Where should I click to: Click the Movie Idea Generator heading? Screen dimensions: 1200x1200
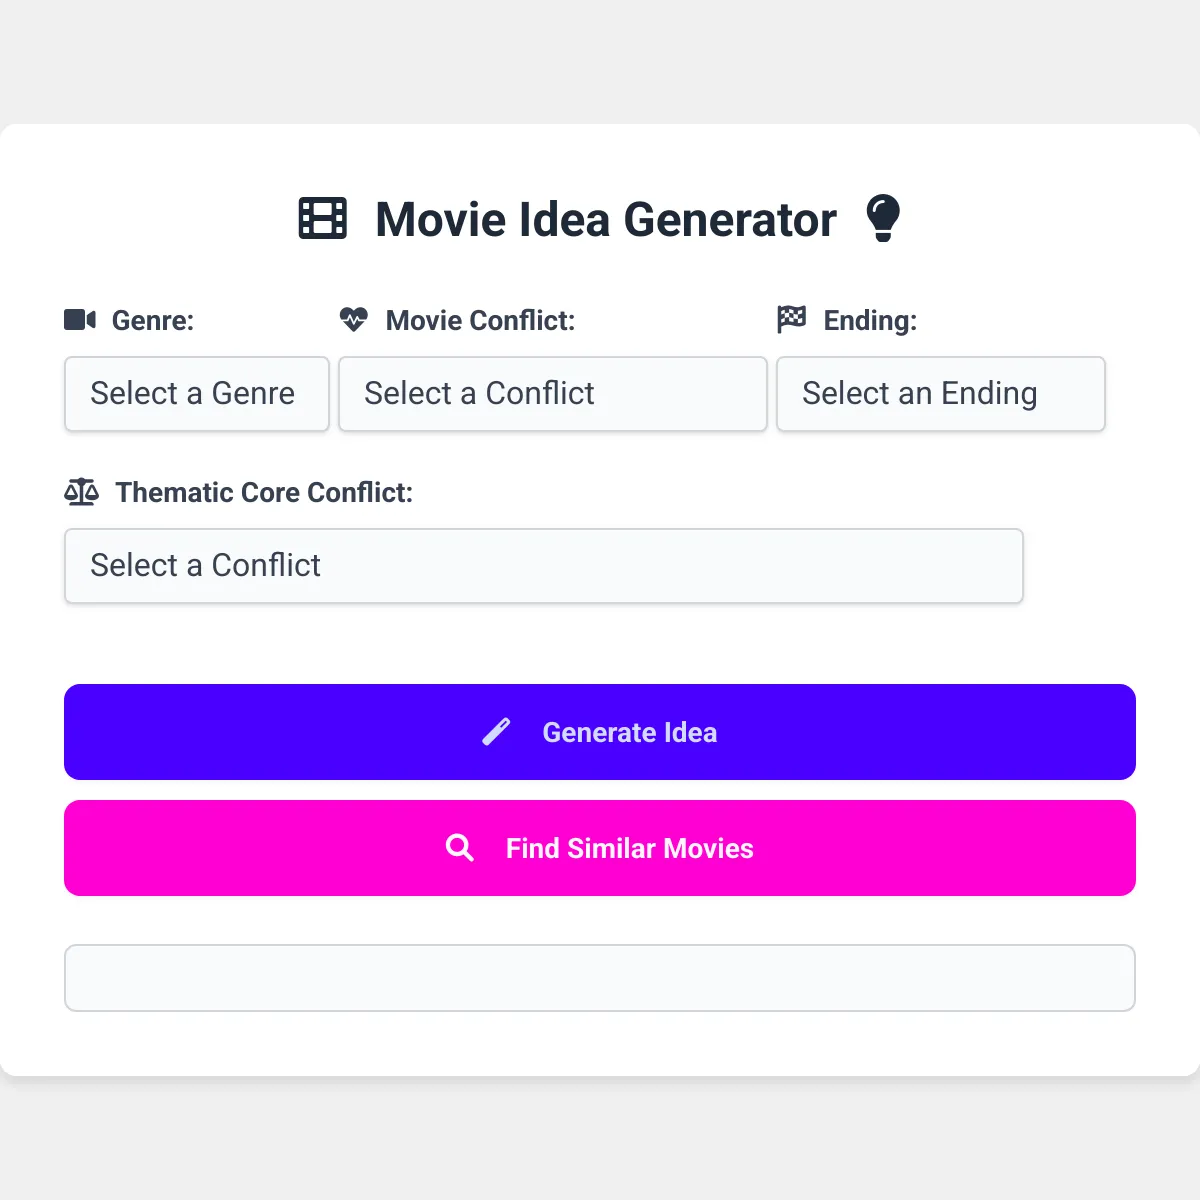click(606, 220)
